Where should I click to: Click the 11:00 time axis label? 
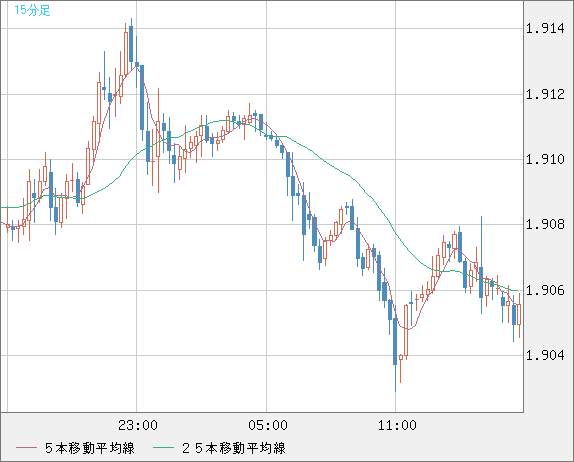(x=397, y=425)
